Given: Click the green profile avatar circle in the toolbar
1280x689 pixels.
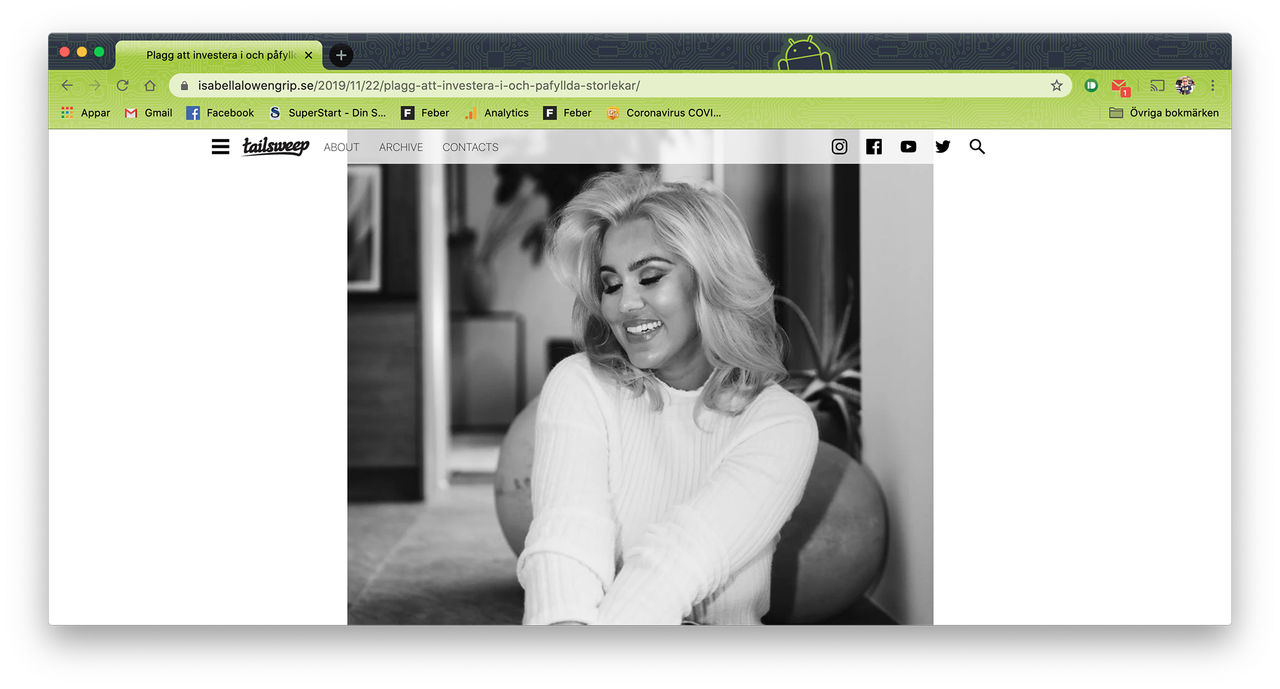Looking at the screenshot, I should (1185, 85).
